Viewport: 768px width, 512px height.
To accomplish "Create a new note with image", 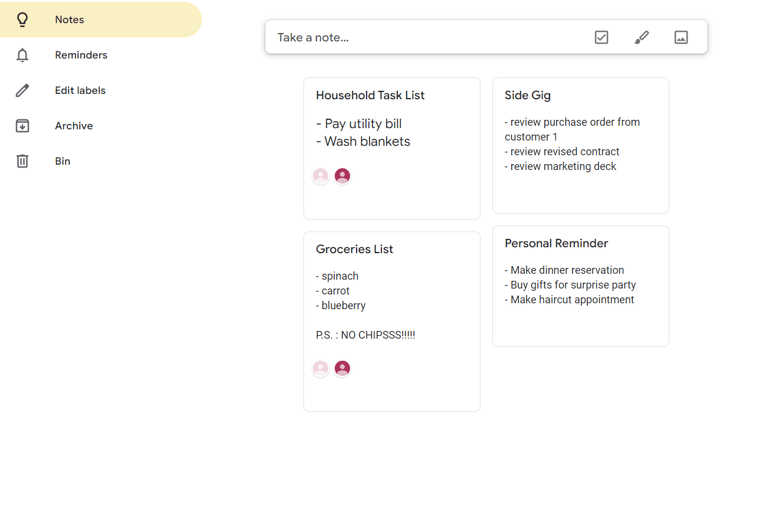I will 681,38.
